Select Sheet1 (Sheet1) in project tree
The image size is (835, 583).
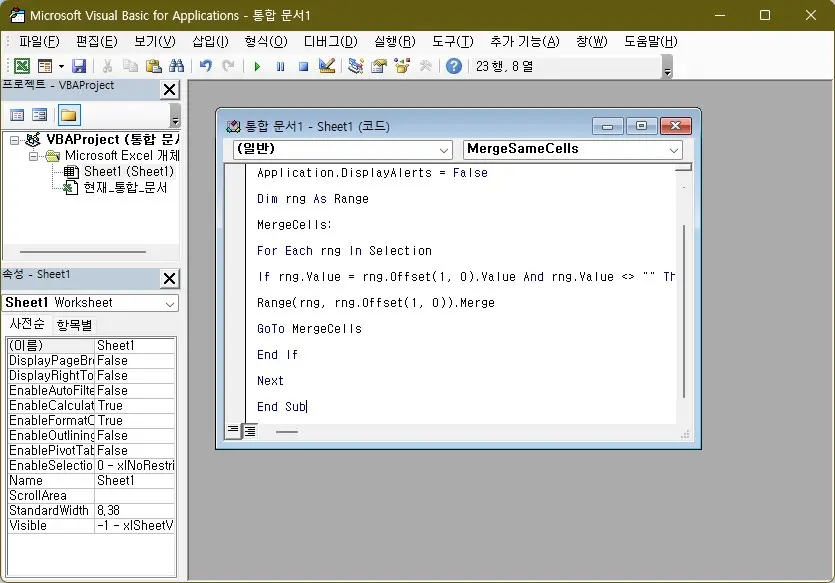click(x=128, y=171)
